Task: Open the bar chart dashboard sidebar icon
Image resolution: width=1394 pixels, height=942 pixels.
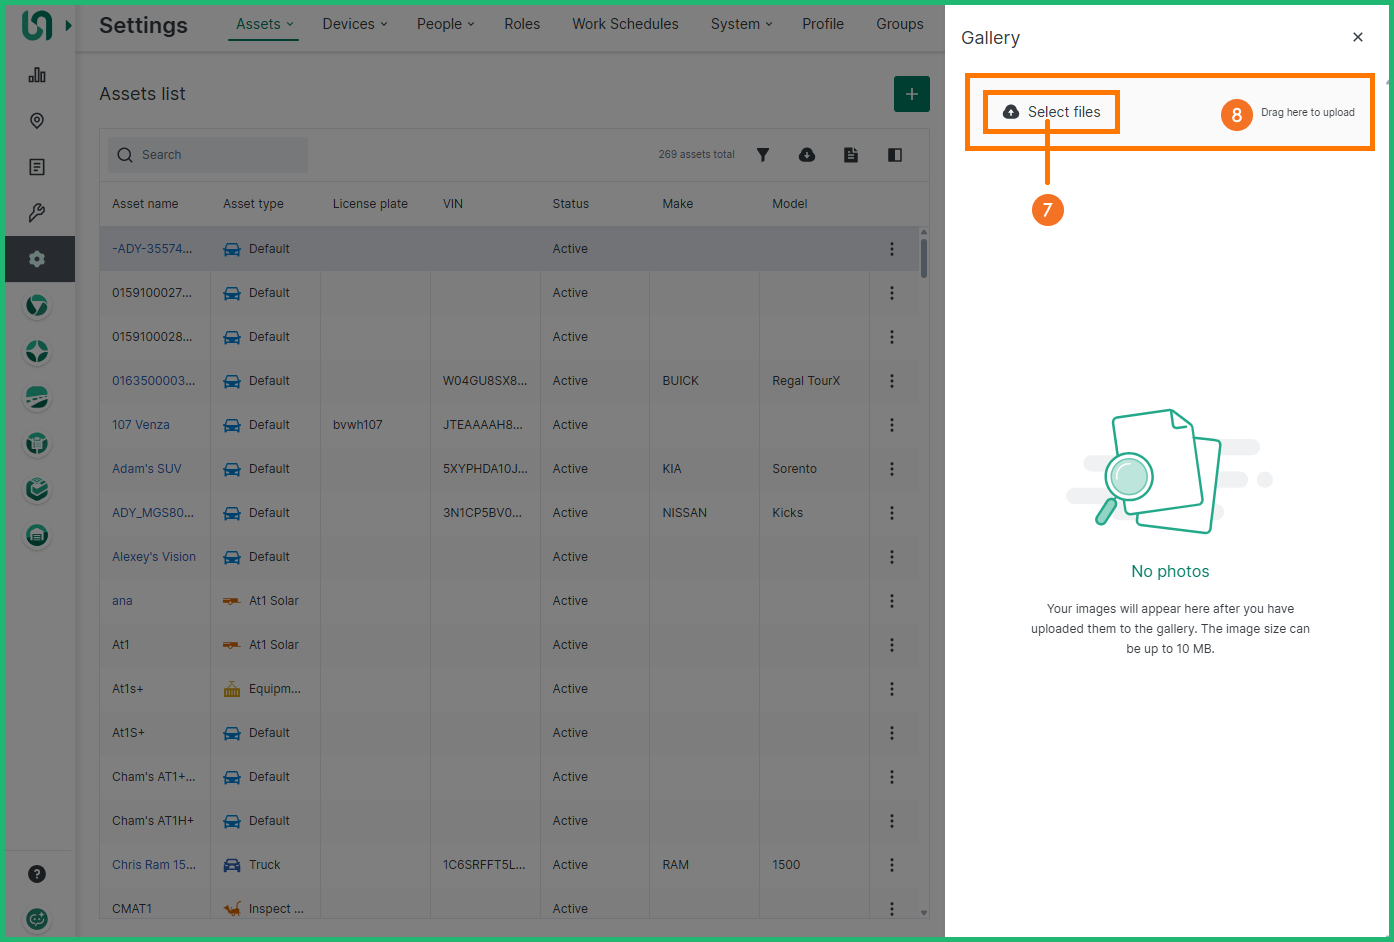Action: [x=37, y=75]
